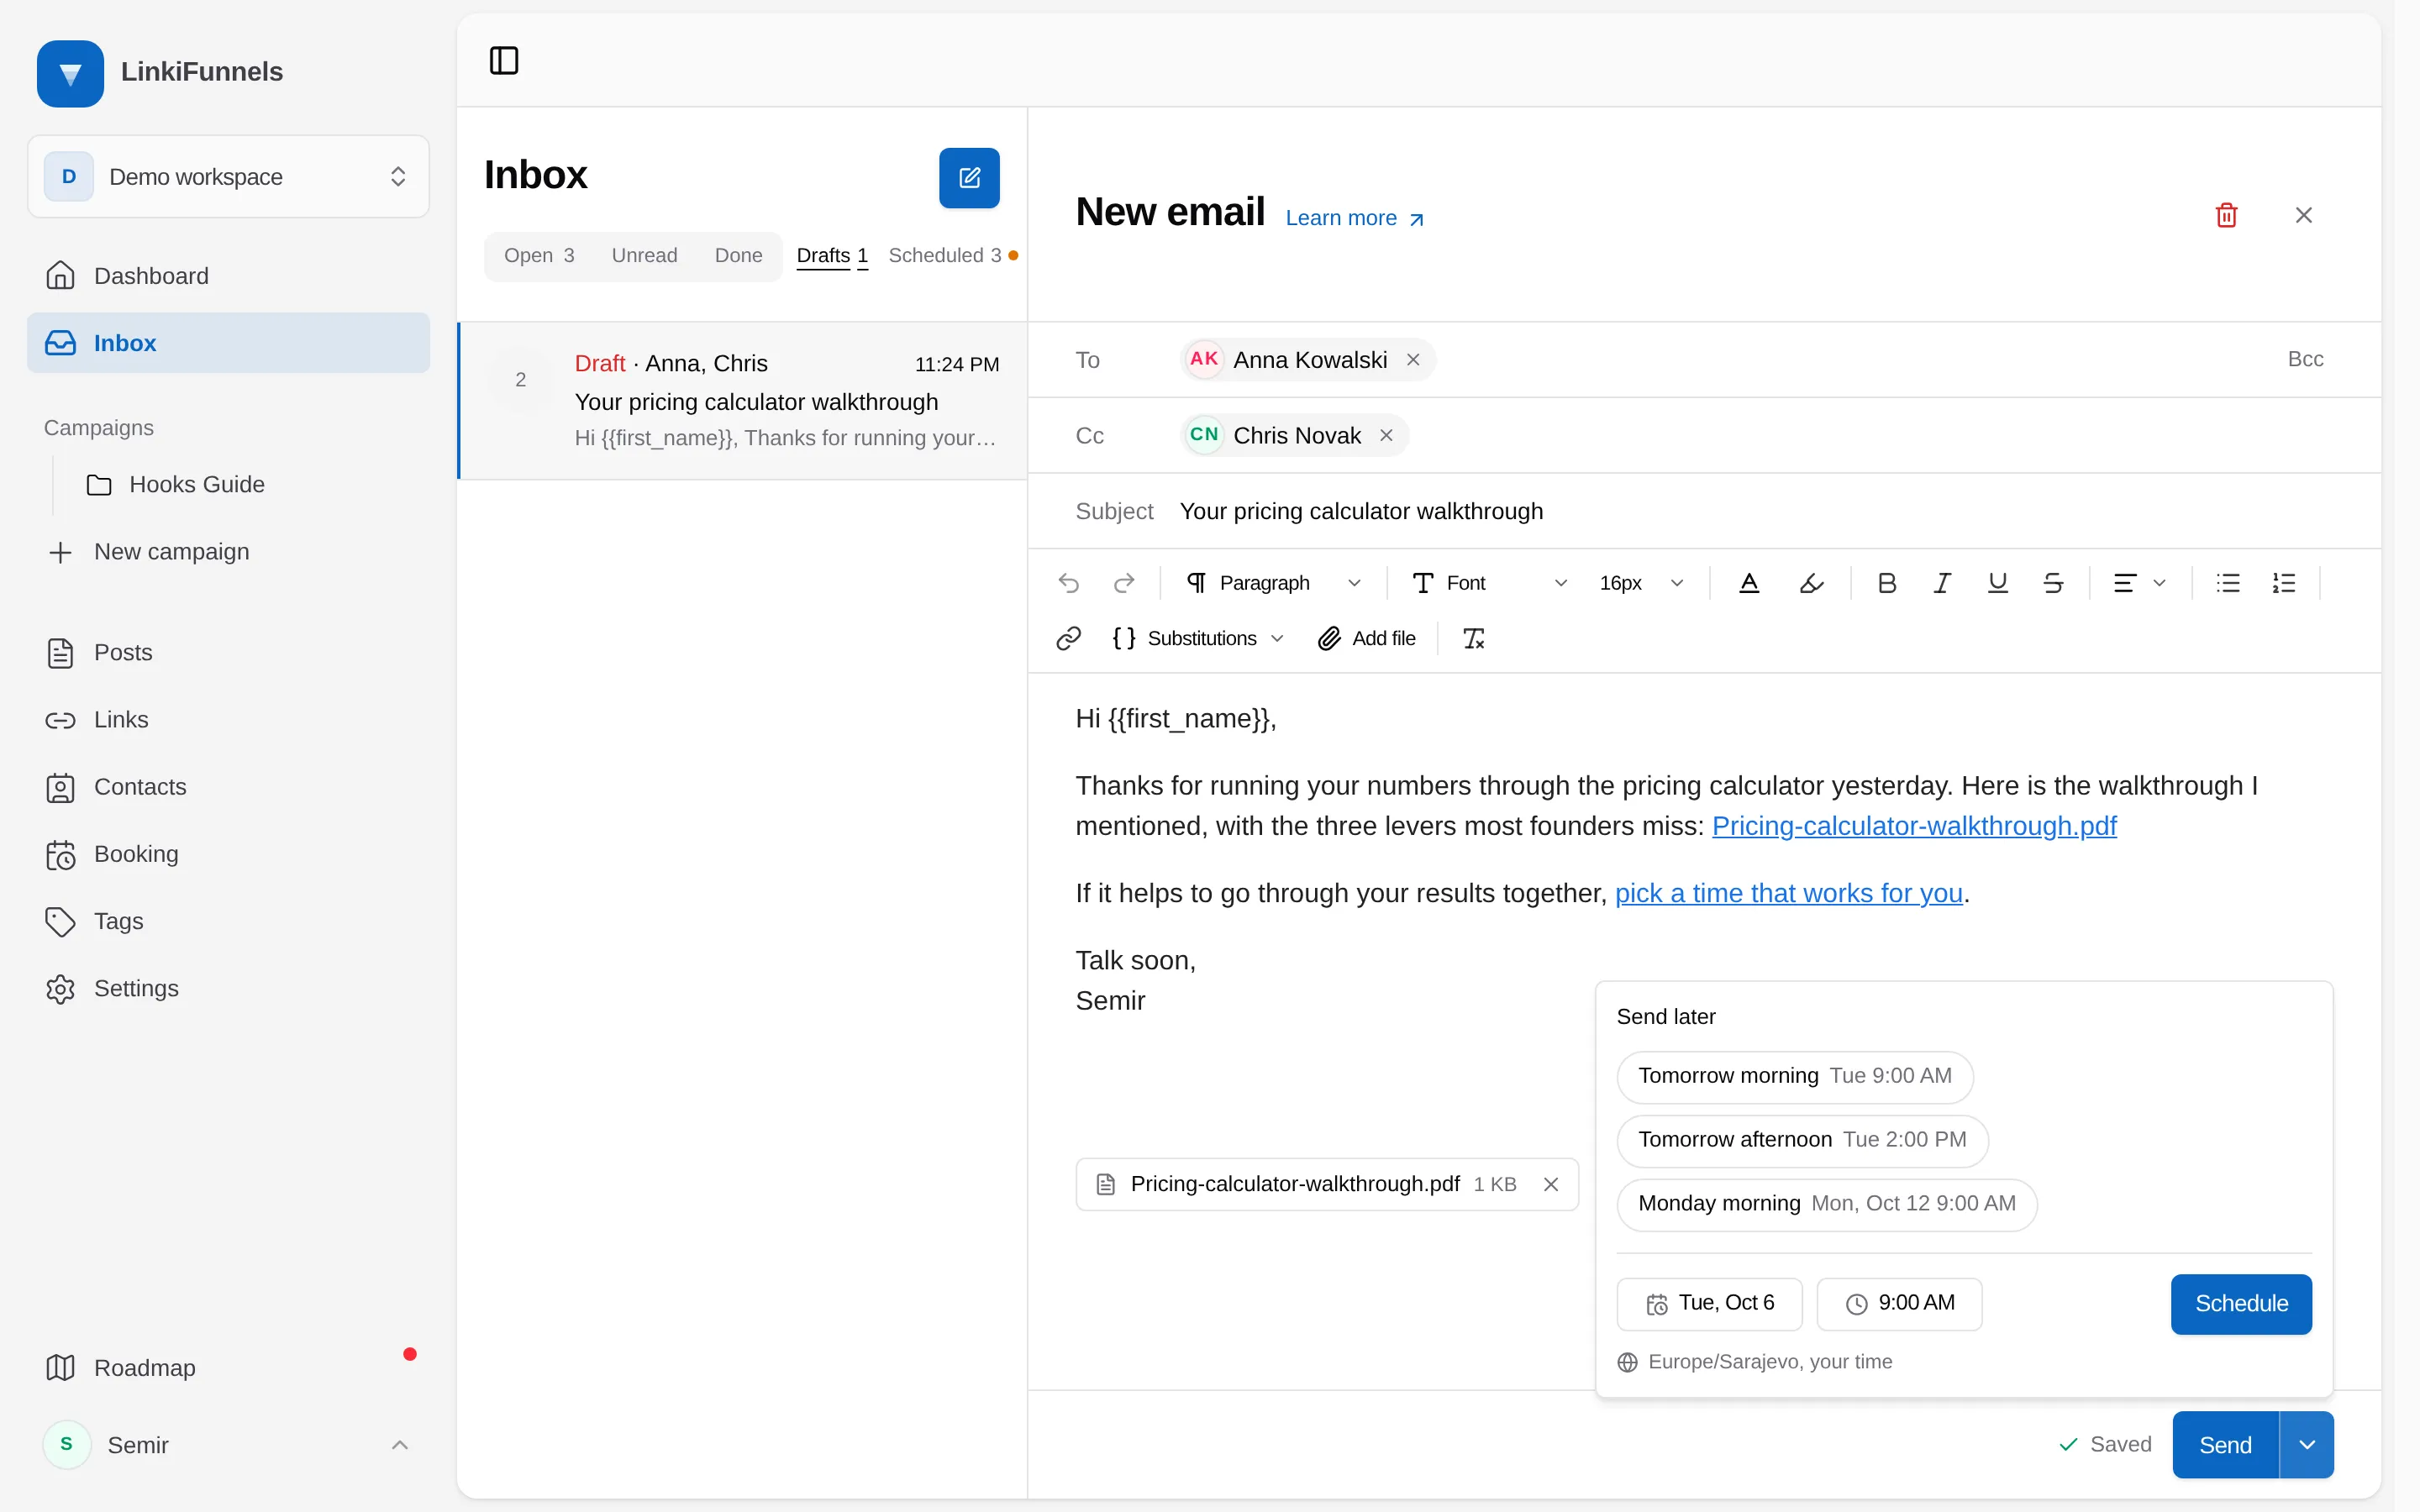Choose Tomorrow morning send option
This screenshot has height=1512, width=2420.
pos(1794,1076)
